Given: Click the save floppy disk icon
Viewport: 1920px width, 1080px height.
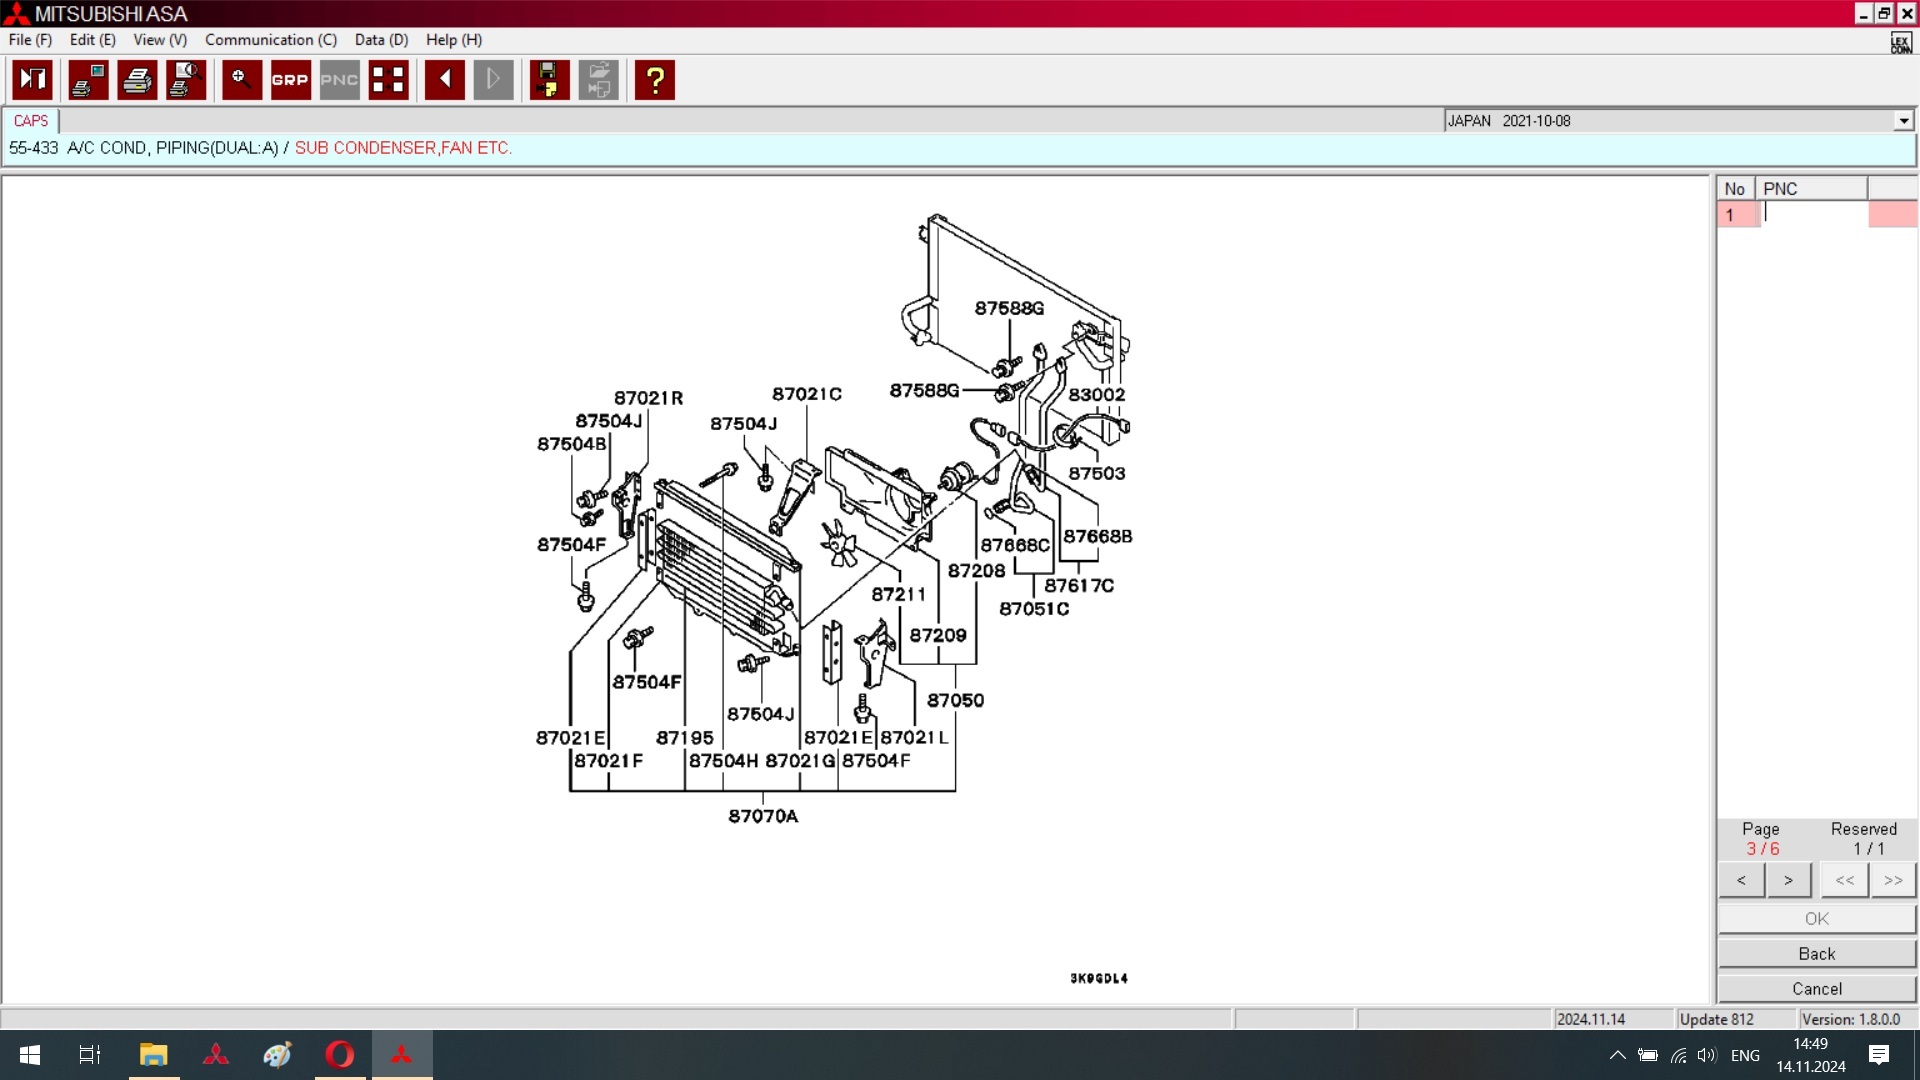Looking at the screenshot, I should pyautogui.click(x=548, y=80).
